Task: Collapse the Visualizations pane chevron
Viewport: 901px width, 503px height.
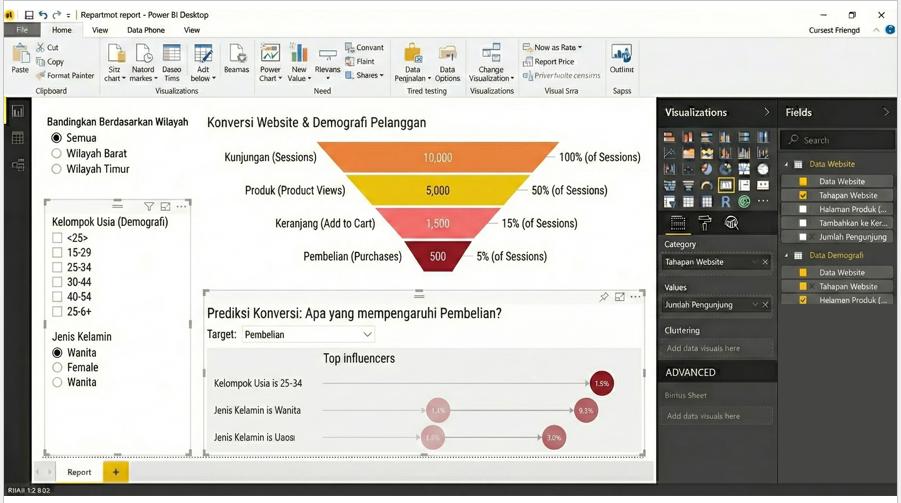Action: pyautogui.click(x=767, y=113)
